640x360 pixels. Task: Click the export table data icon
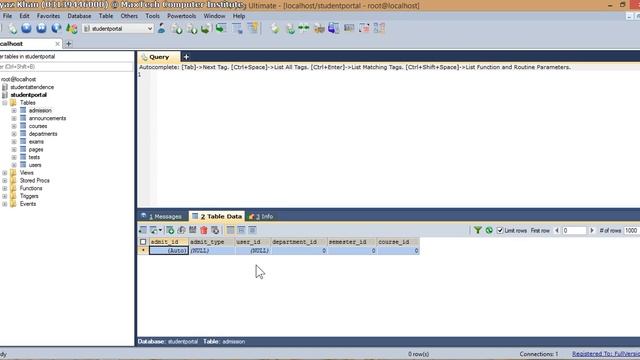click(142, 230)
